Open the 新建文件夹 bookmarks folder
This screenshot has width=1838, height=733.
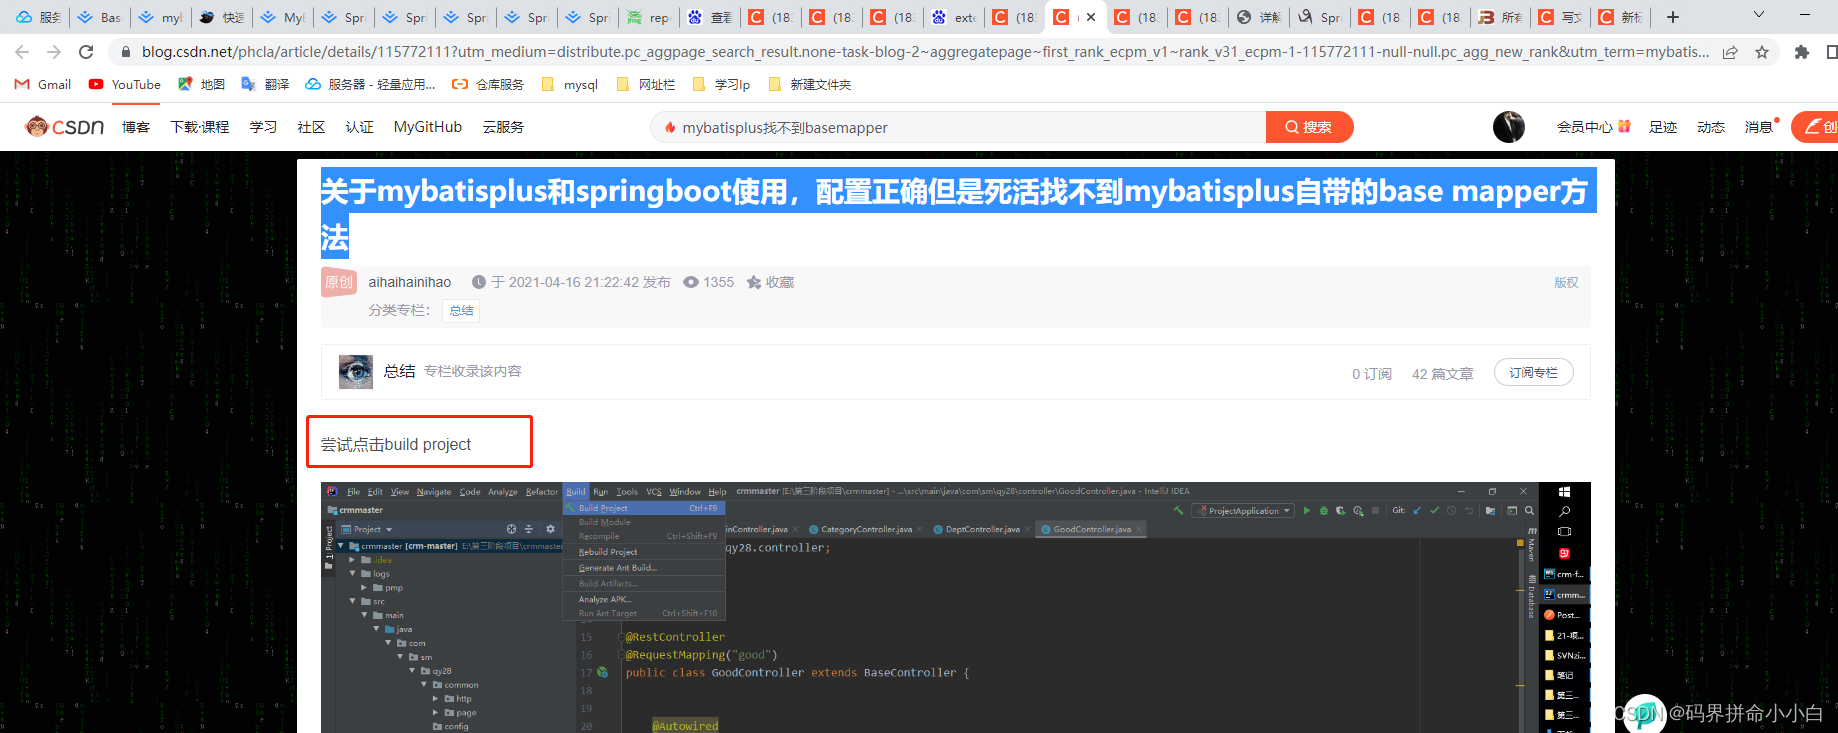[810, 85]
